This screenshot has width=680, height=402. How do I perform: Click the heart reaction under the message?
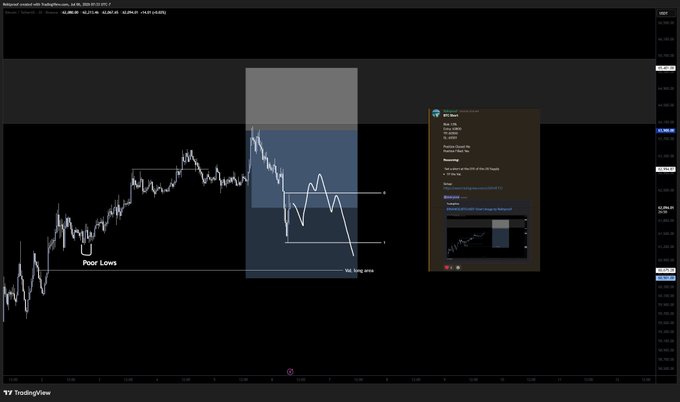(448, 268)
